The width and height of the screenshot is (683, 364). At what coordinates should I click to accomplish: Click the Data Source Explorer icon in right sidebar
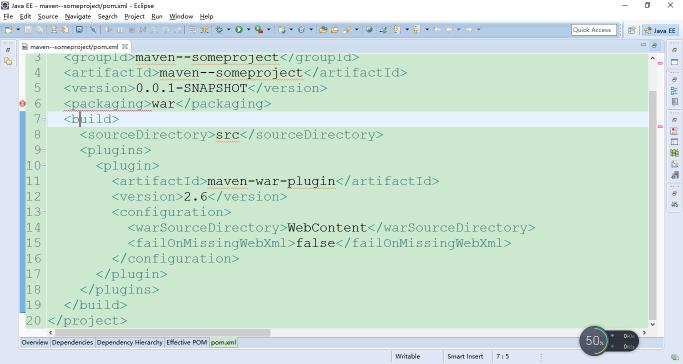pos(674,164)
